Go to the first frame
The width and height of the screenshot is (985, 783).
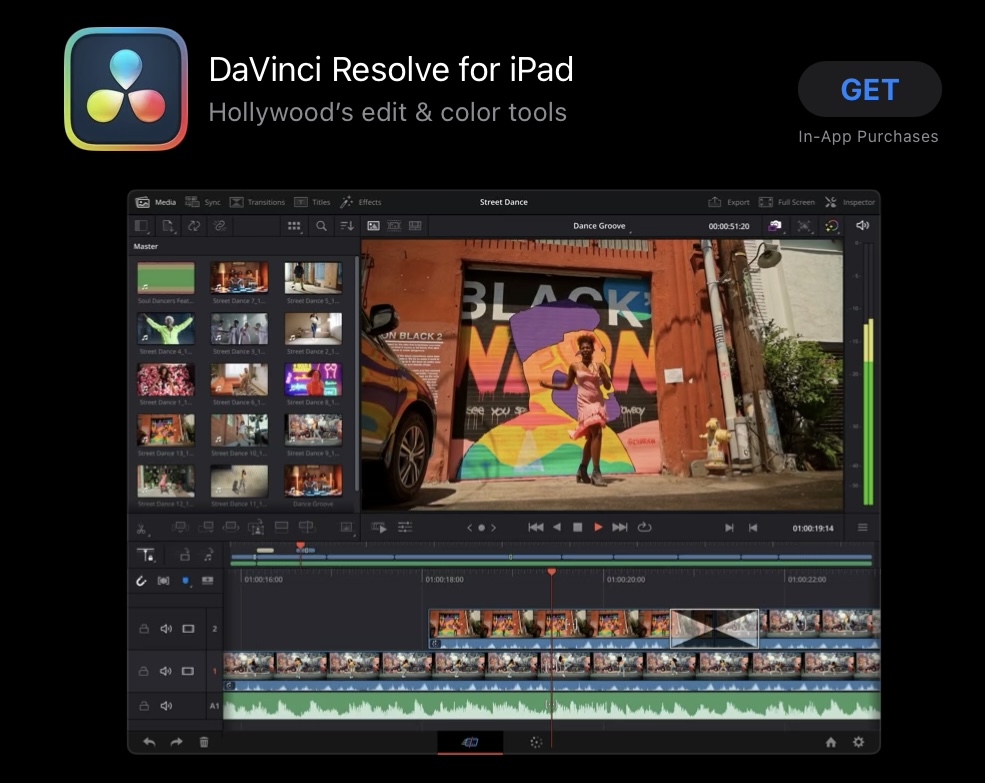click(536, 527)
